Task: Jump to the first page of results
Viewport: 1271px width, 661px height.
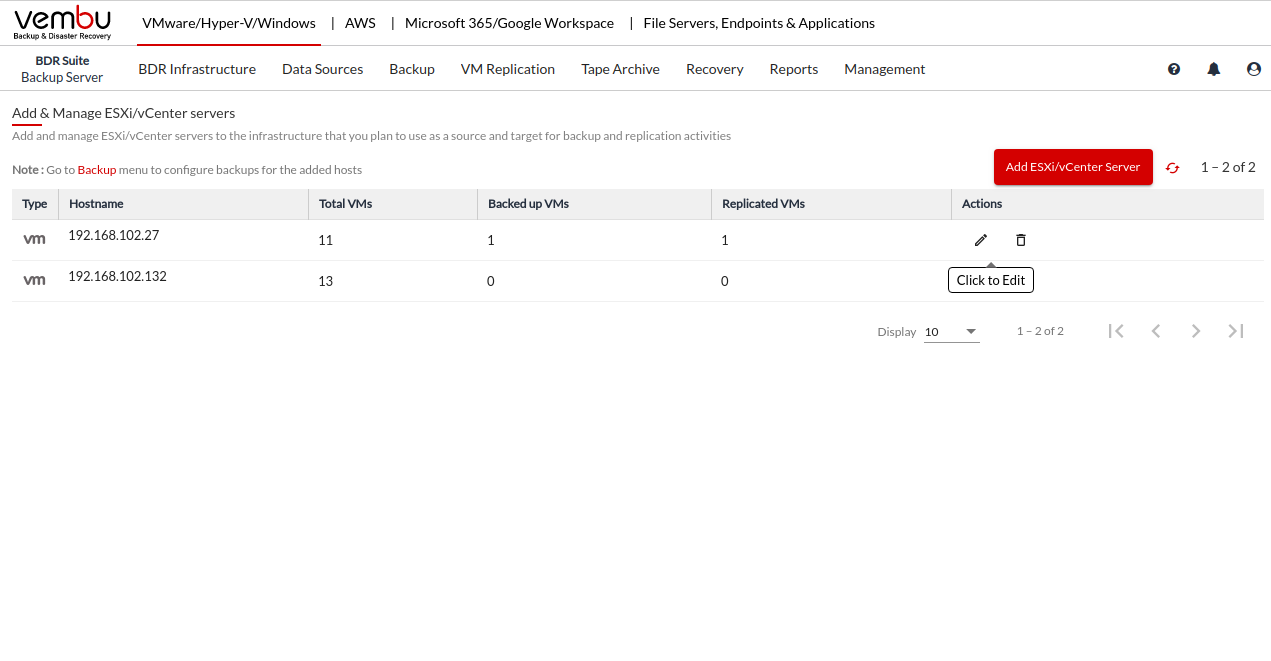Action: pos(1116,331)
